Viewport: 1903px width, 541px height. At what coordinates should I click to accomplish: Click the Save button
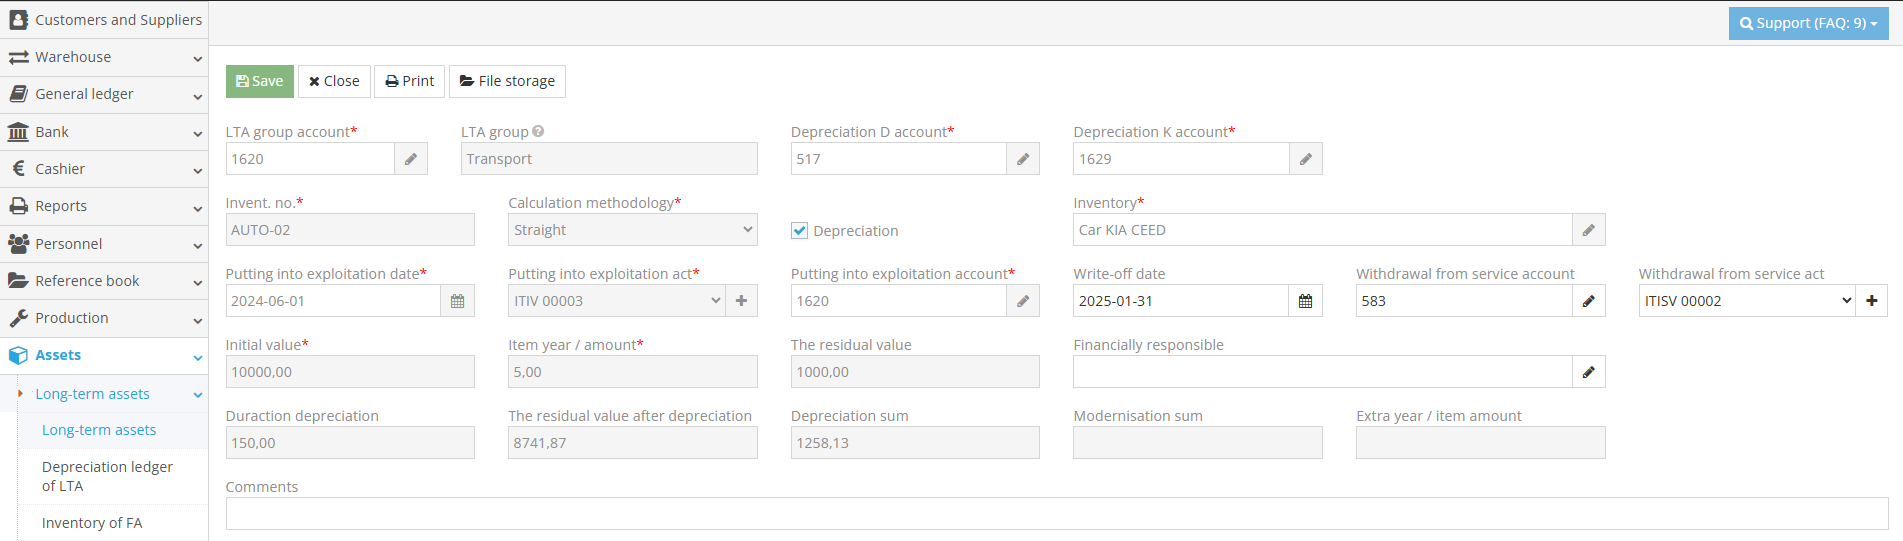coord(259,81)
